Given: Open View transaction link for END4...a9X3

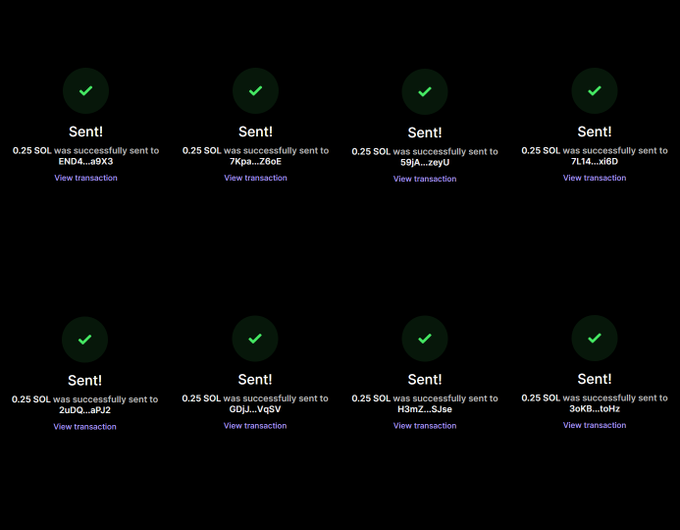Looking at the screenshot, I should coord(86,178).
